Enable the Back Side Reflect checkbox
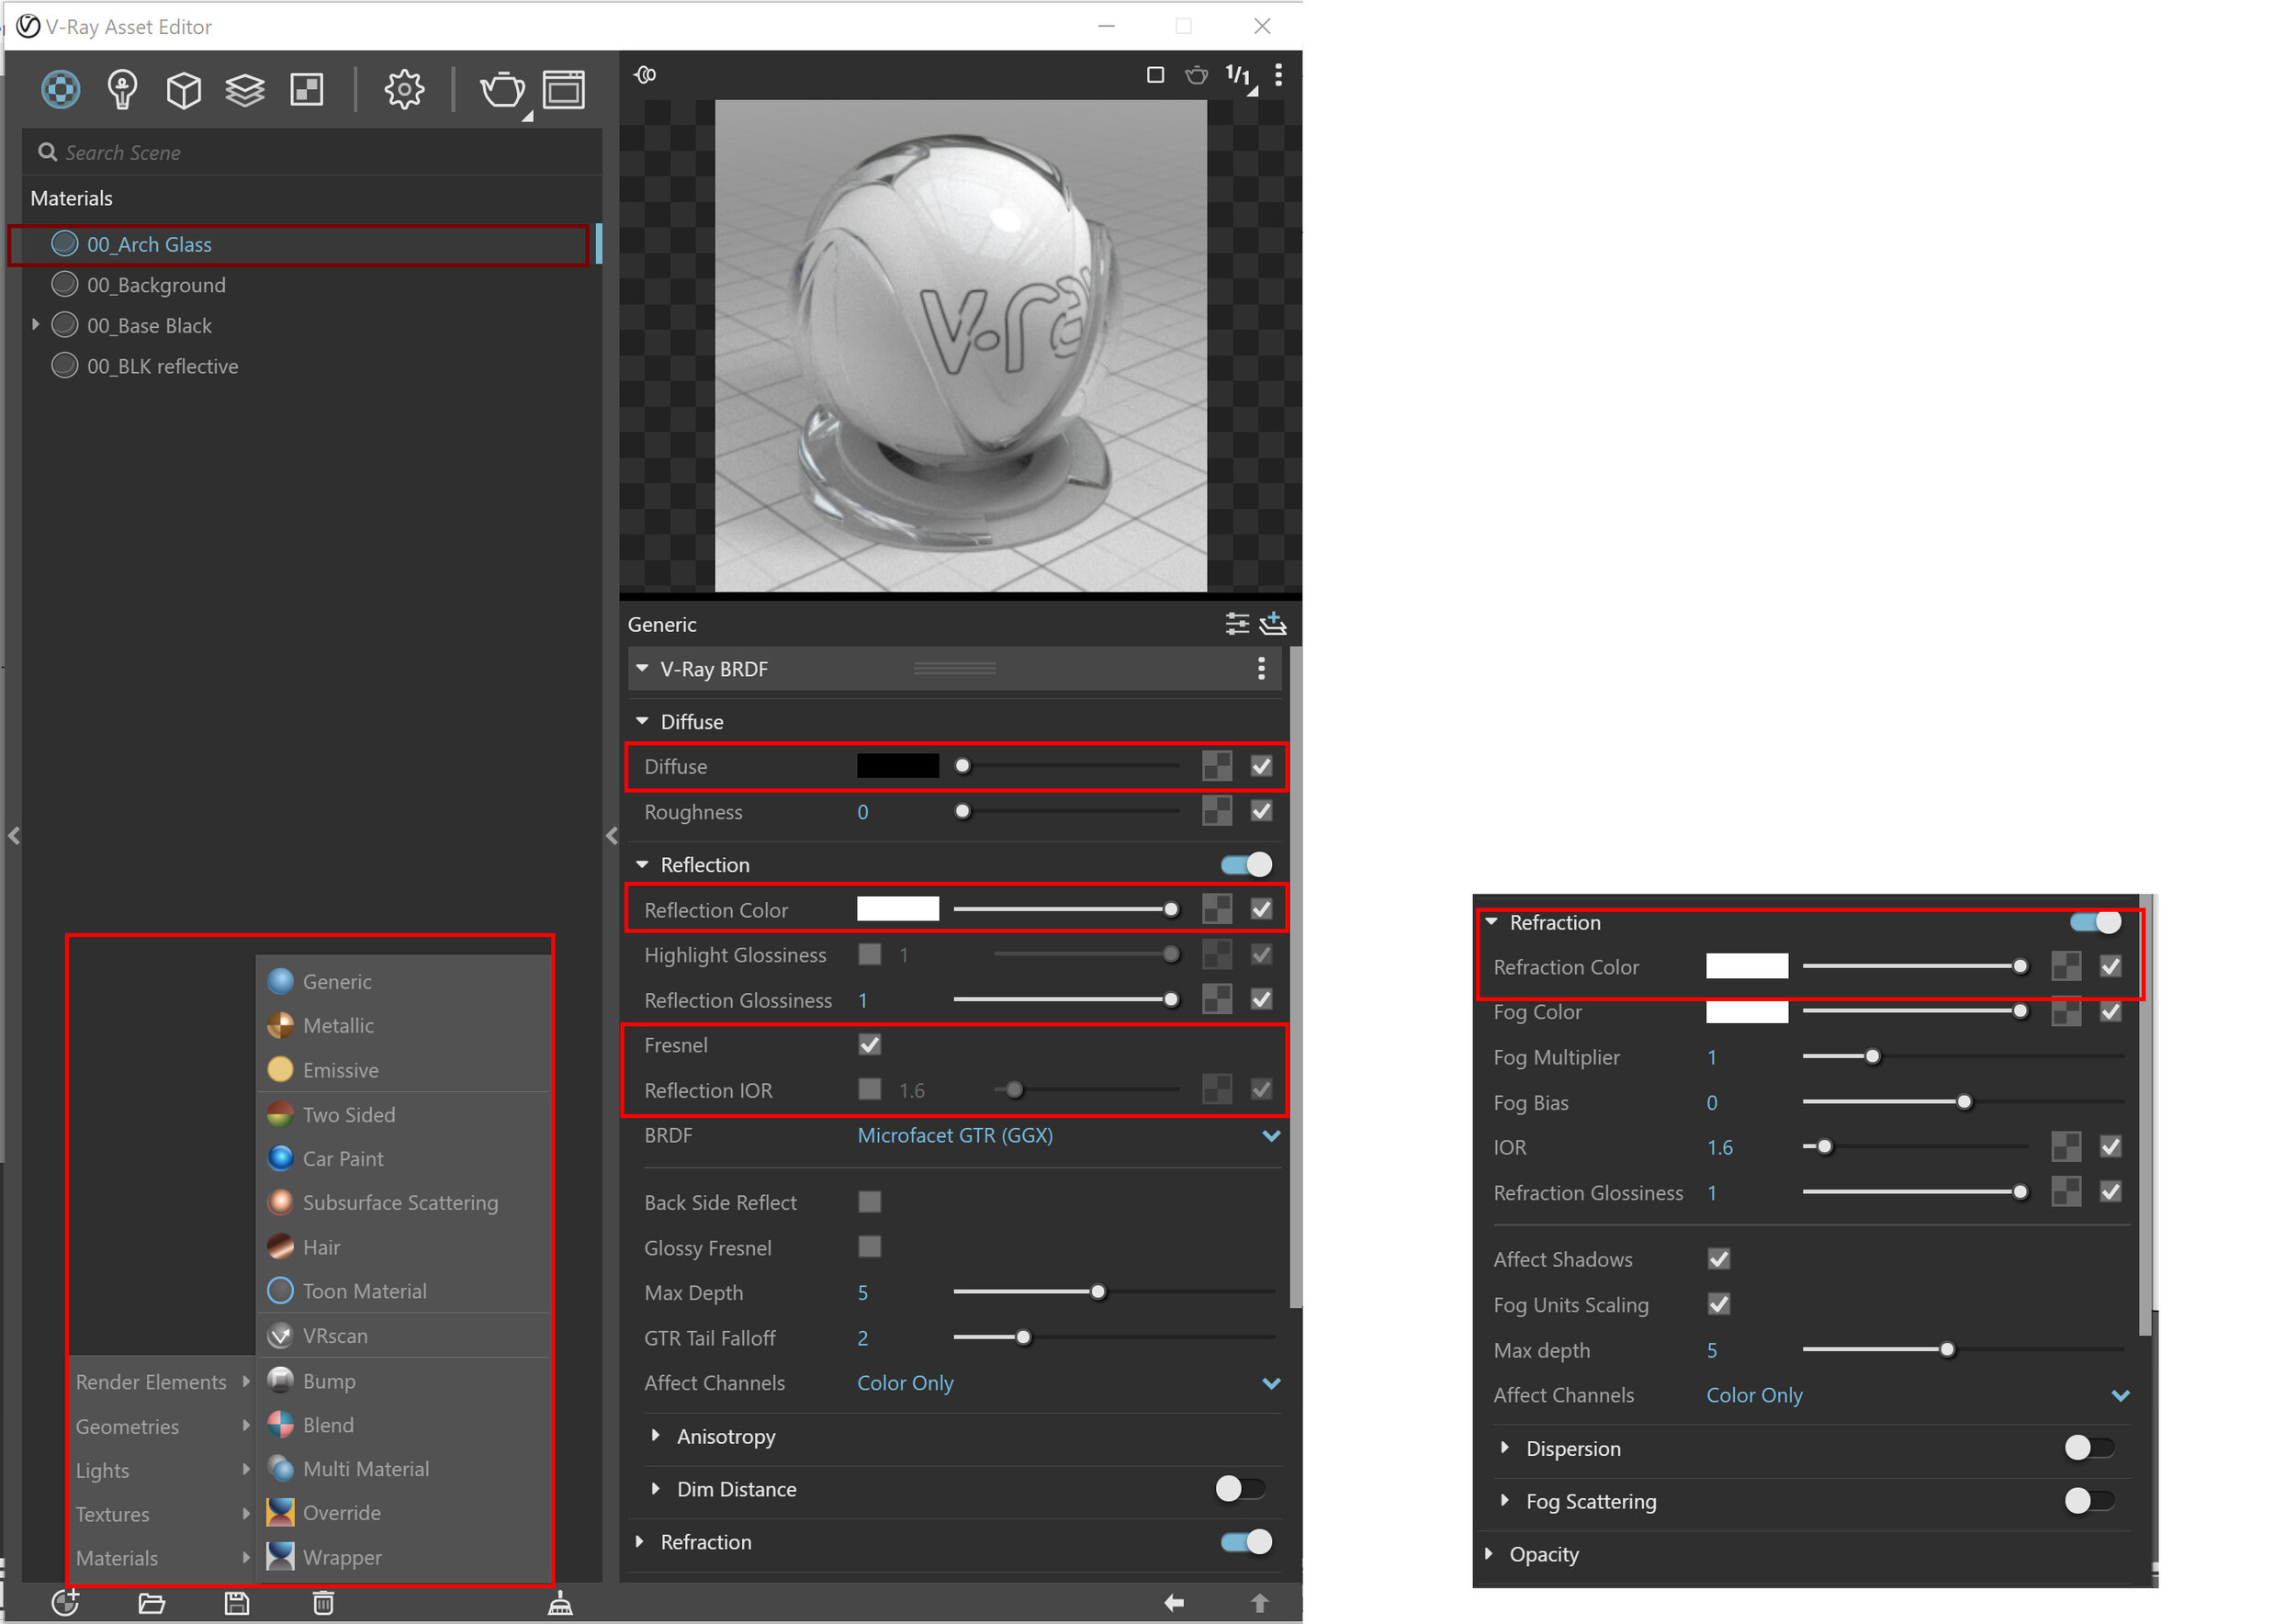Viewport: 2296px width, 1624px height. click(x=869, y=1201)
